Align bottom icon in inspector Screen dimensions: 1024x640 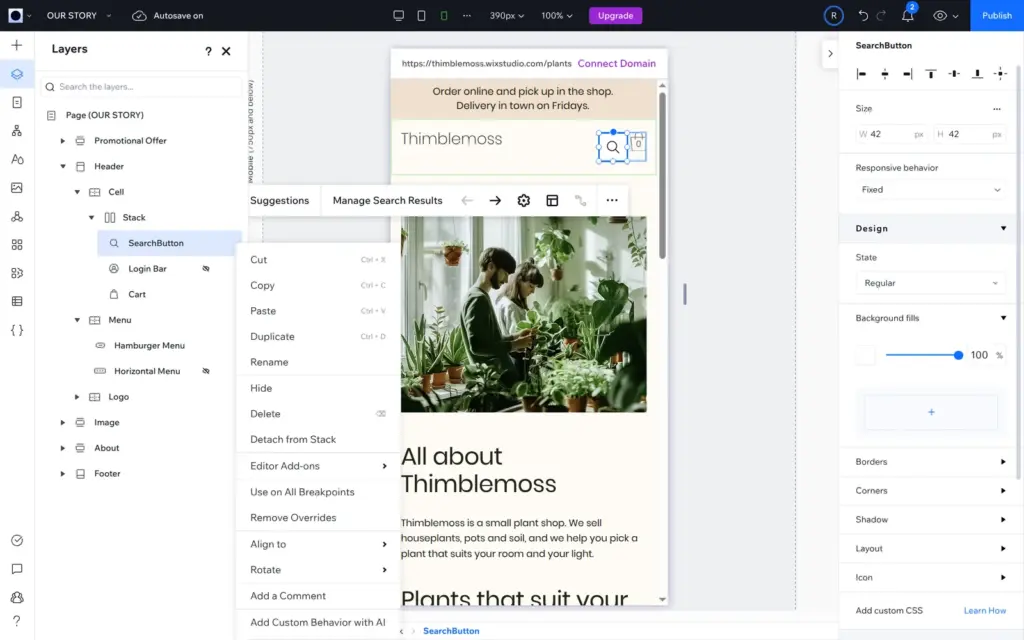tap(977, 74)
